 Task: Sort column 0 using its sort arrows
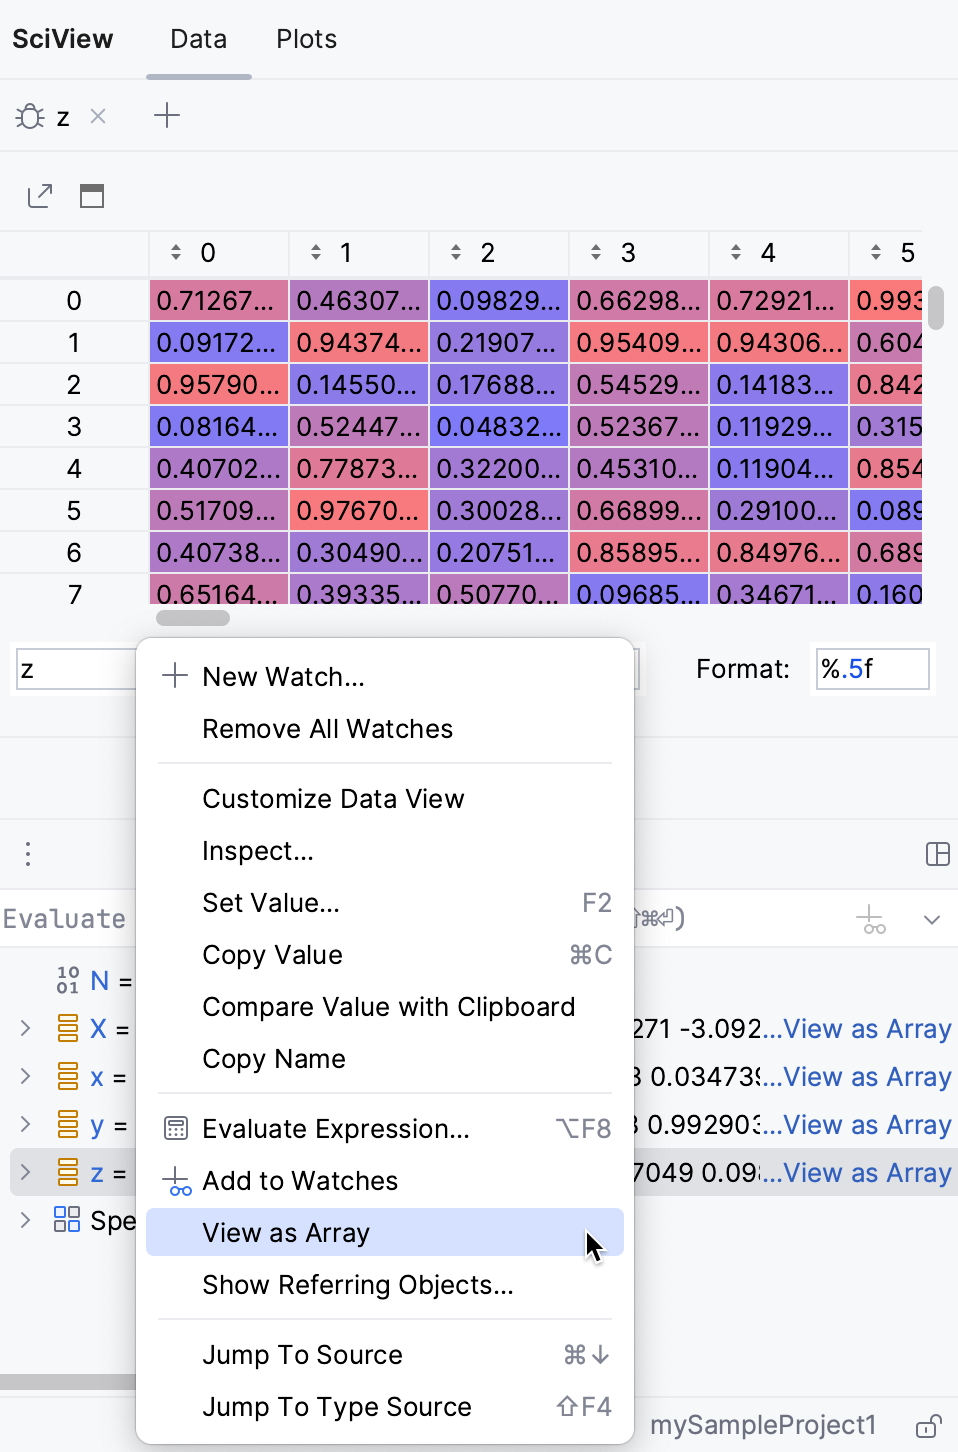(176, 252)
